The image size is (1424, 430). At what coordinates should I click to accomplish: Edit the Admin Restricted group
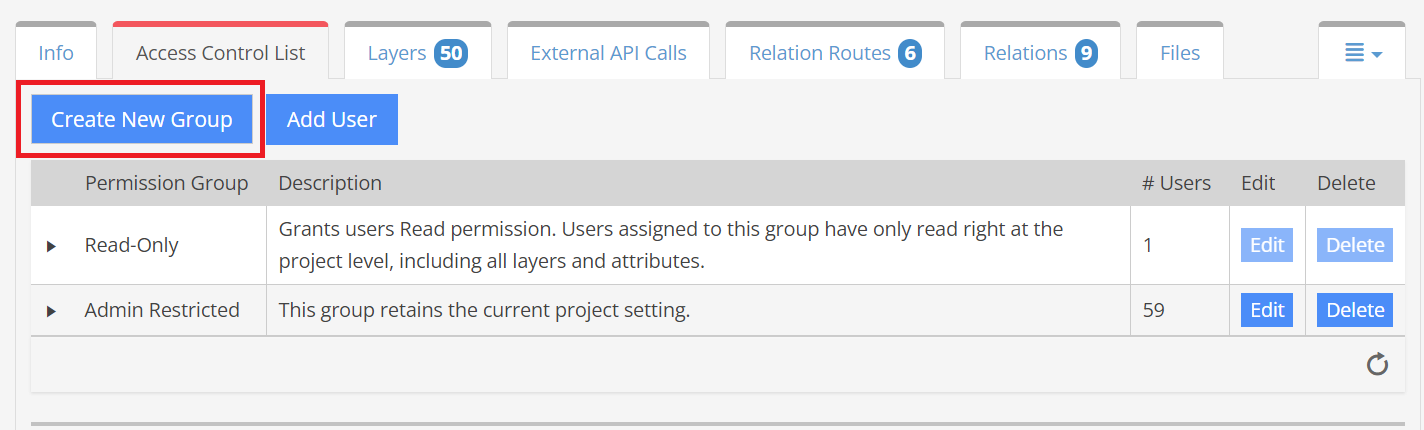[x=1267, y=310]
